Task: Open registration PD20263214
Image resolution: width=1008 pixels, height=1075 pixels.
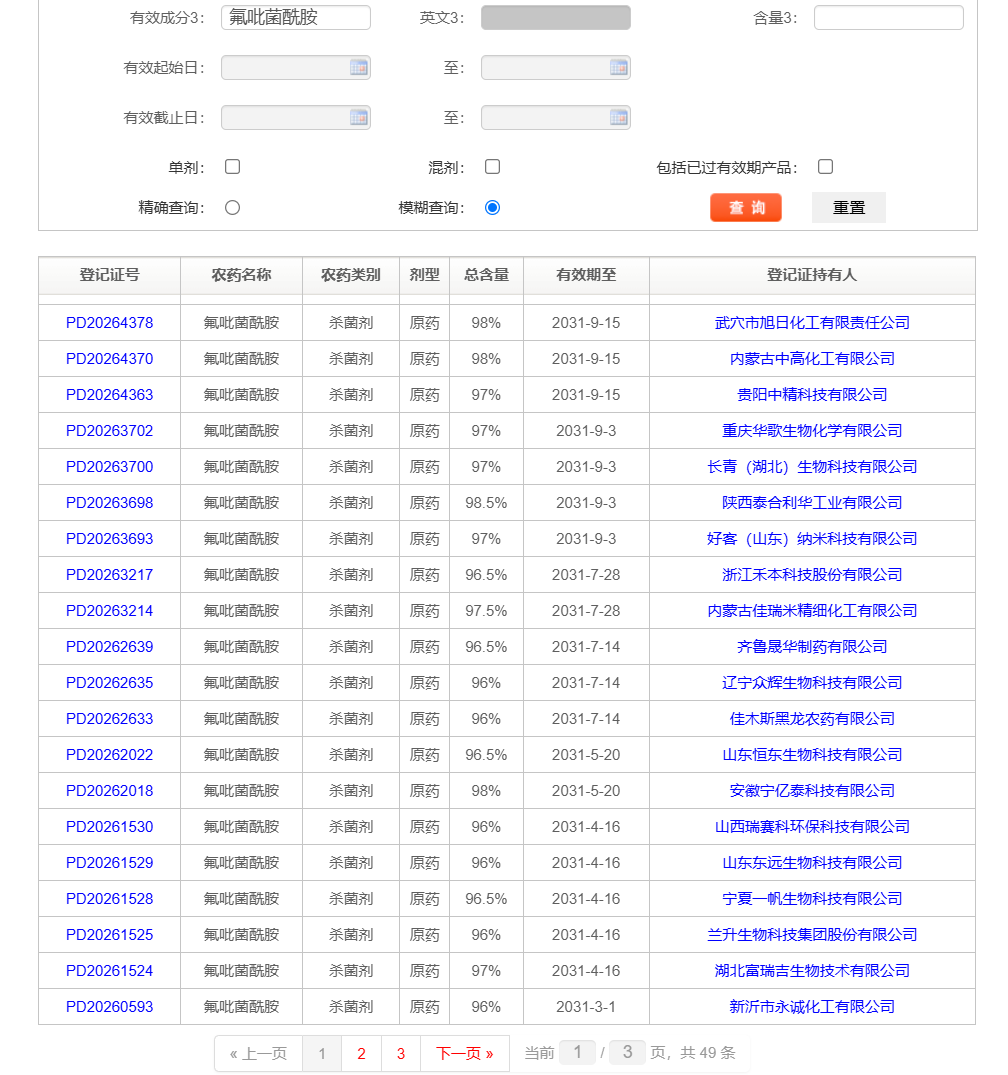Action: pos(110,611)
